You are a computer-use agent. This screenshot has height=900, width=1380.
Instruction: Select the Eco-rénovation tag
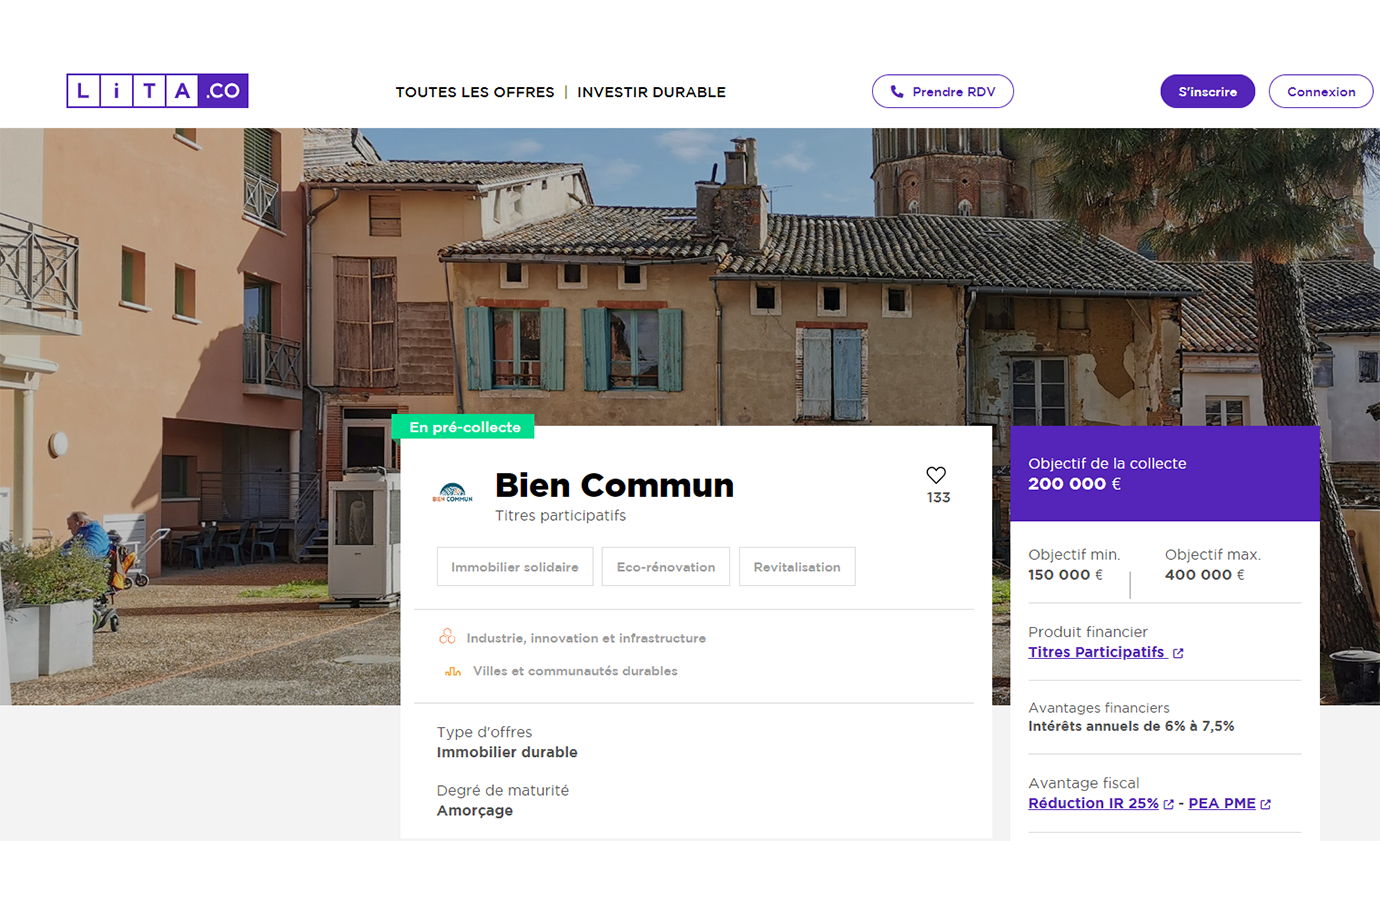666,567
